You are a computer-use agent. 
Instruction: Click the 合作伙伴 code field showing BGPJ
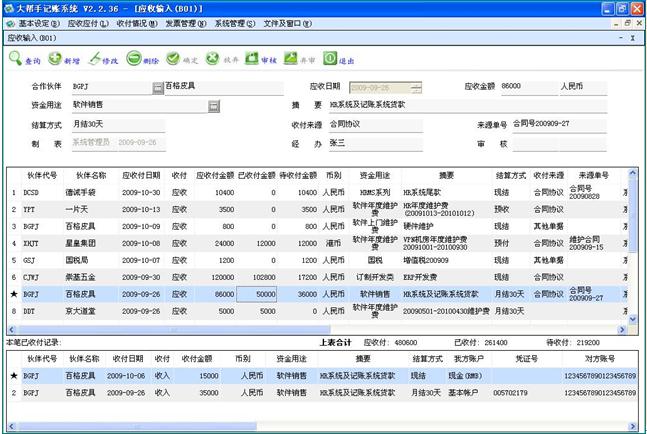point(112,87)
